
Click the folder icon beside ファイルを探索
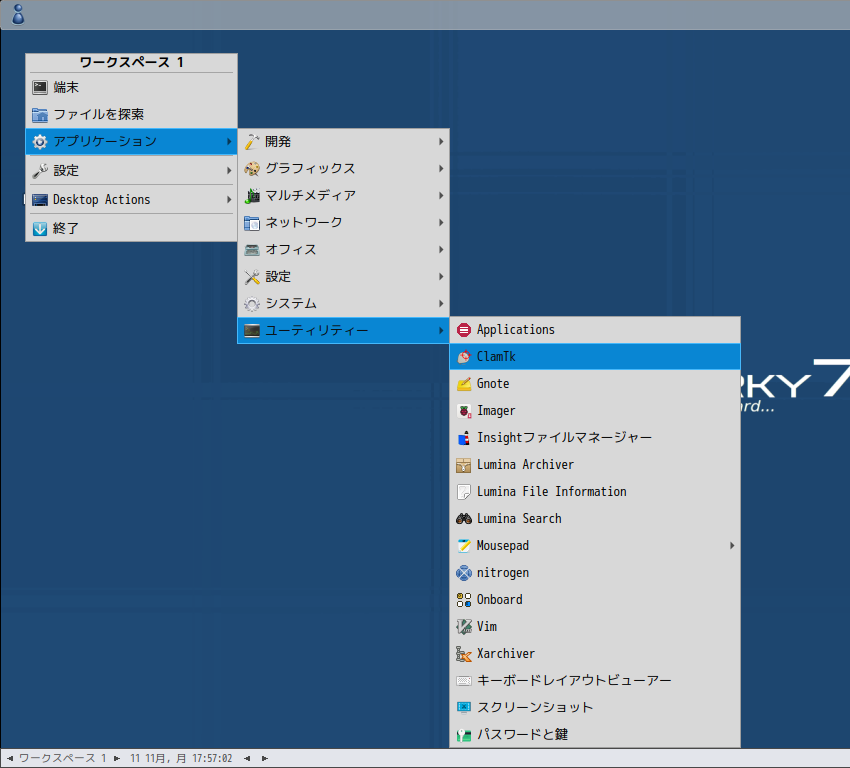40,114
